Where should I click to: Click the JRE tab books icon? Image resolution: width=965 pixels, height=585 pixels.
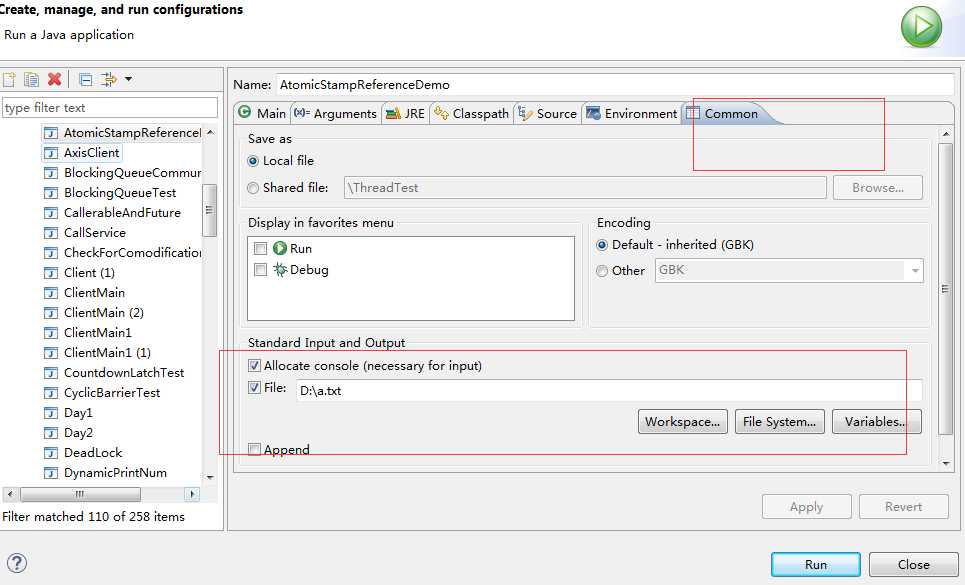coord(393,114)
